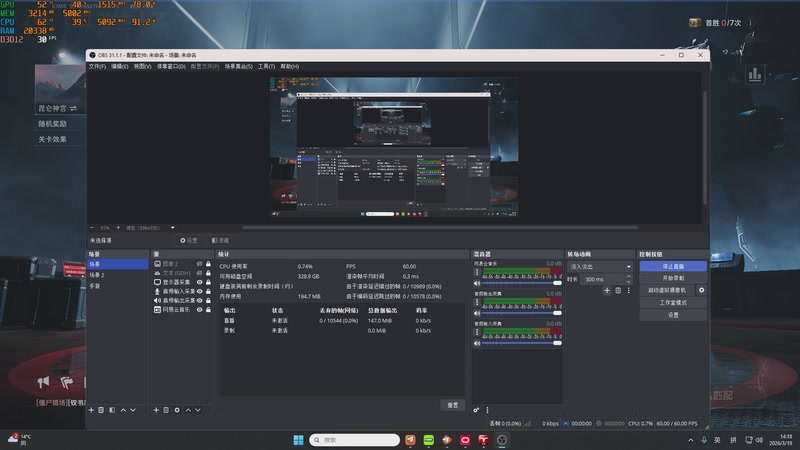Image resolution: width=800 pixels, height=450 pixels.
Task: Add a new source with sources plus icon
Action: click(156, 410)
